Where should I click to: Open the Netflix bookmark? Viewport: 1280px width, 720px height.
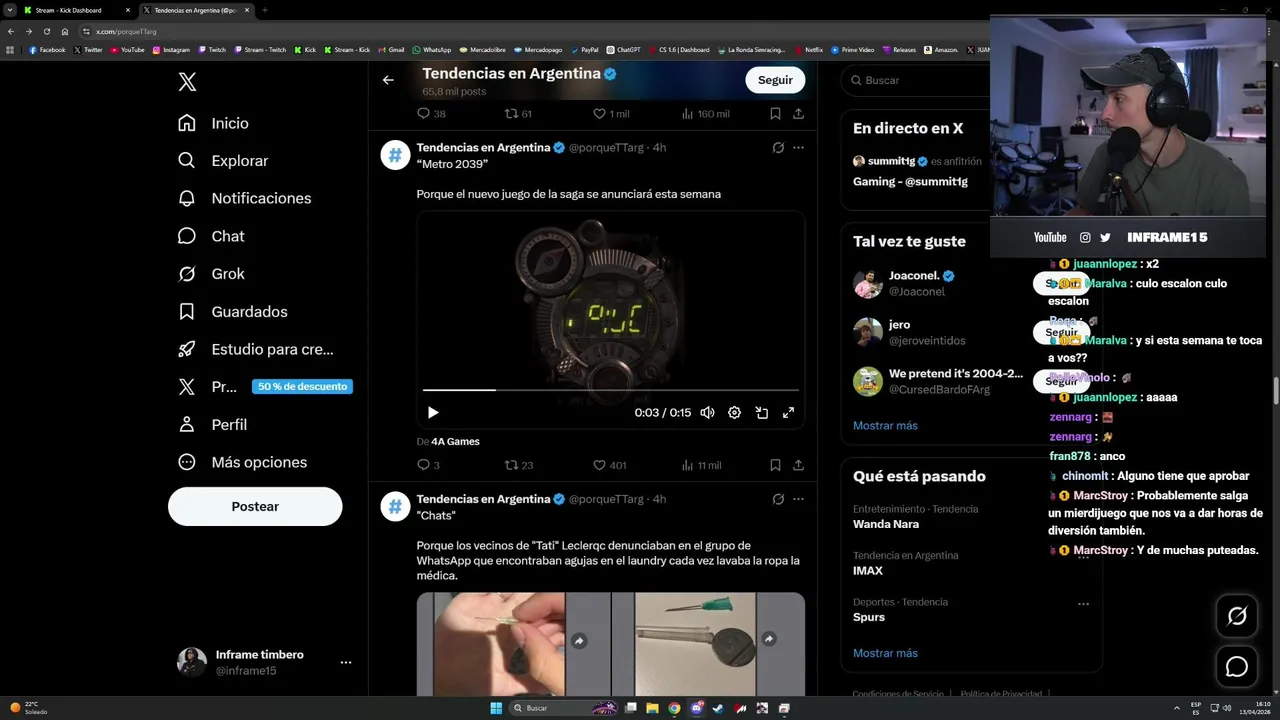(809, 49)
